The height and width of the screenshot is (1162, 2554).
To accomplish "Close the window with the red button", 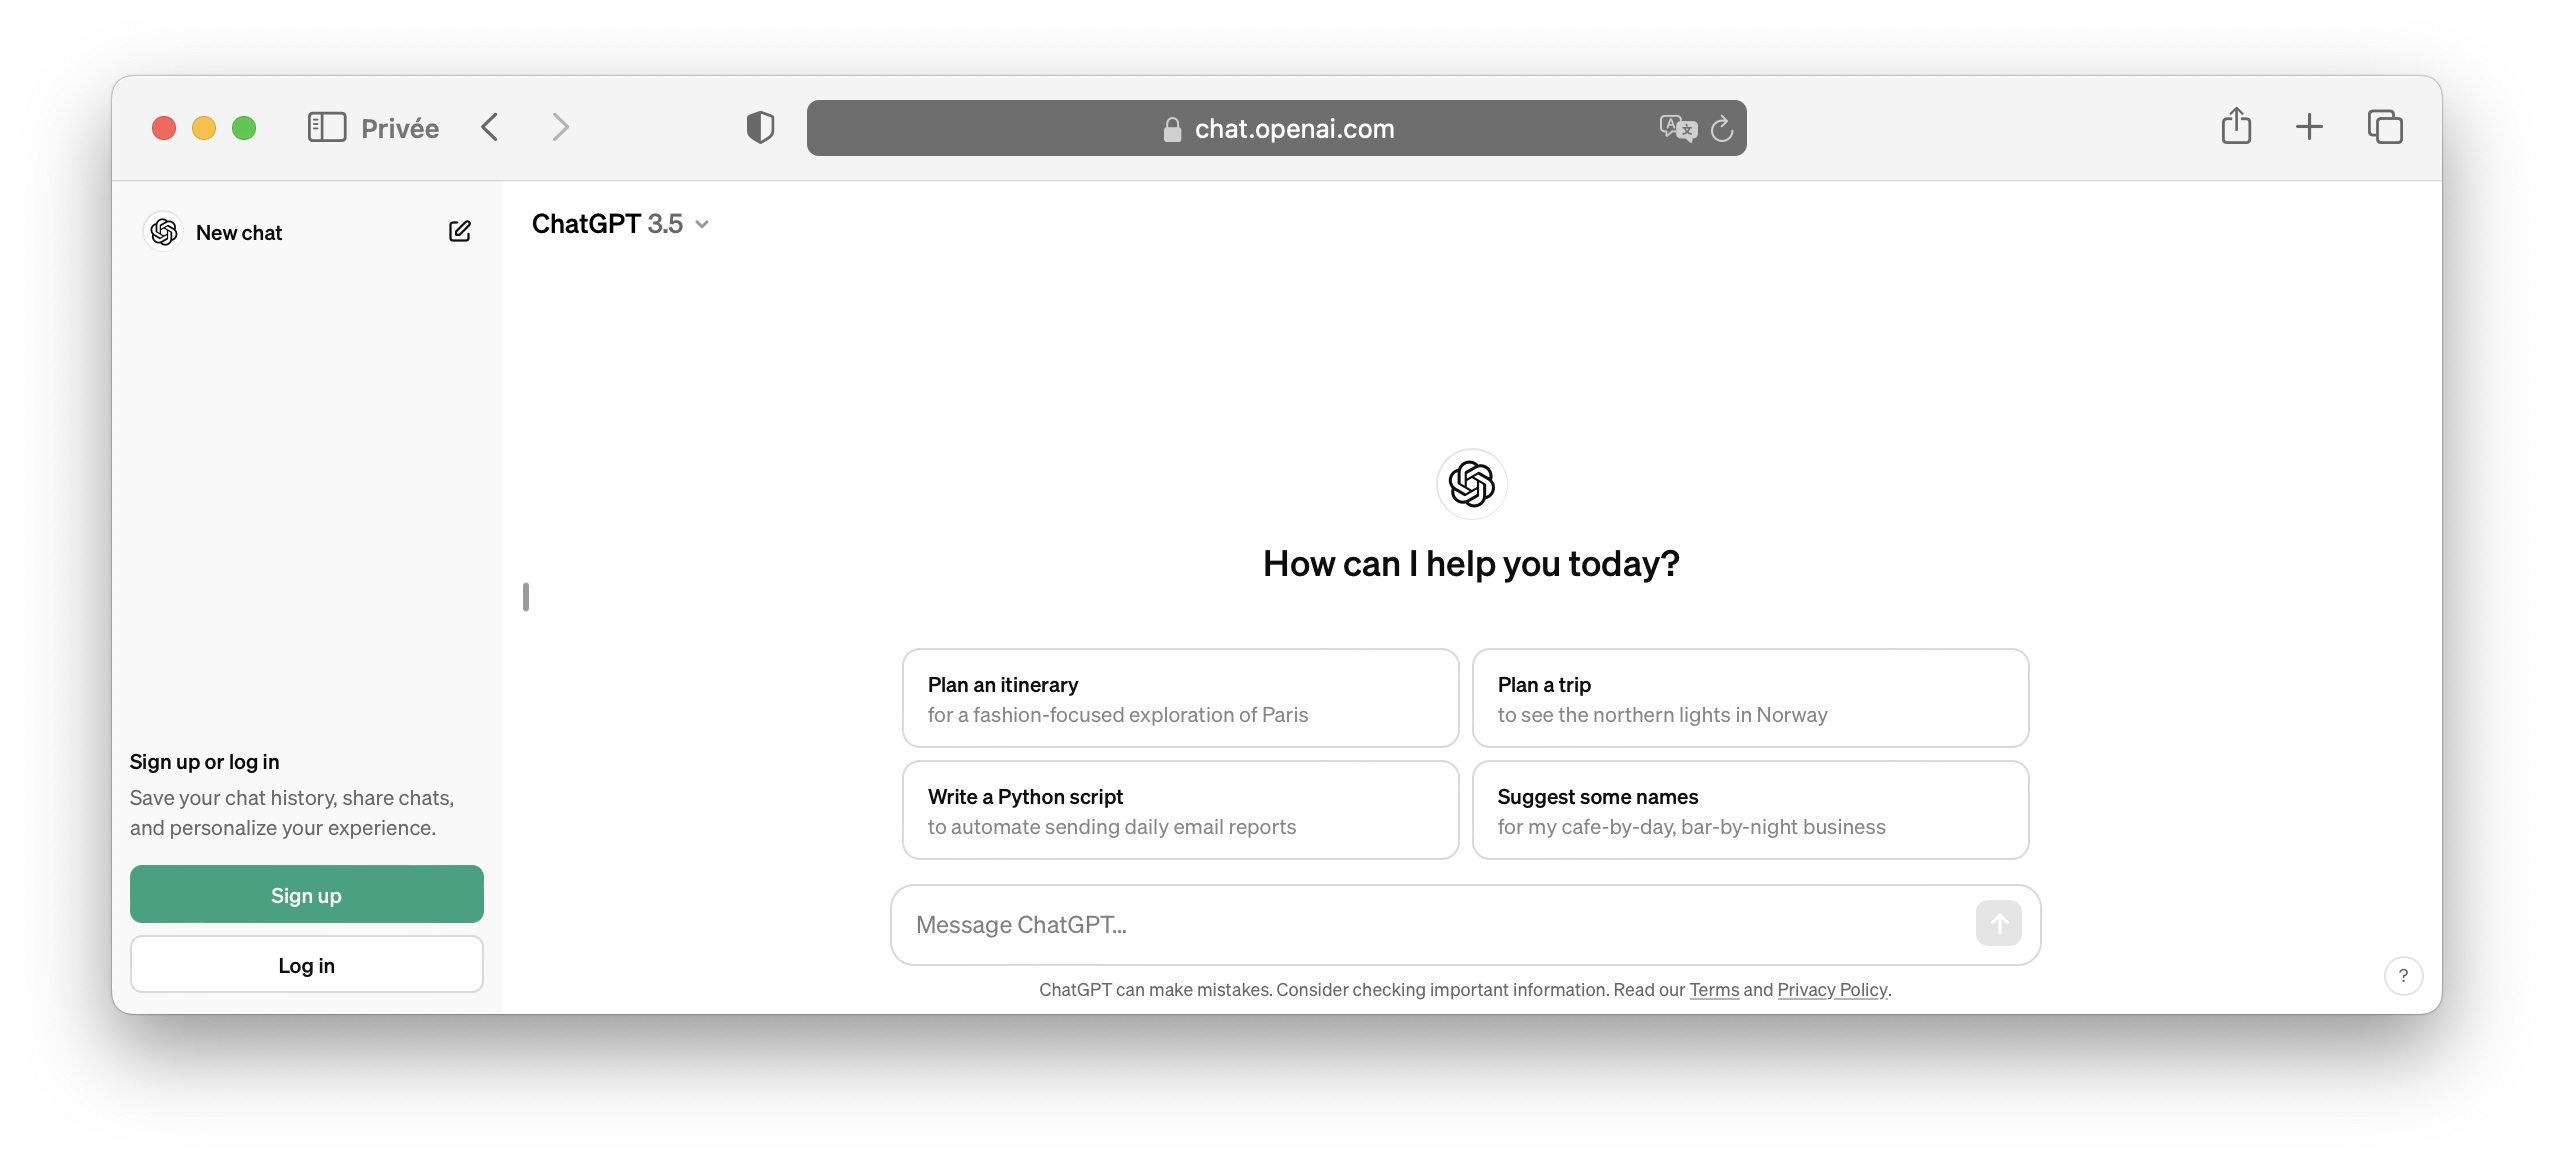I will tap(164, 128).
